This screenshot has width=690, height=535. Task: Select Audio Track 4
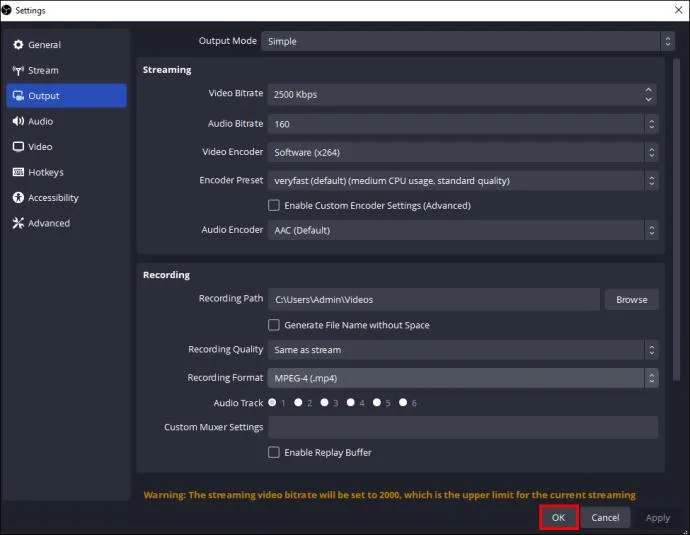pos(351,403)
